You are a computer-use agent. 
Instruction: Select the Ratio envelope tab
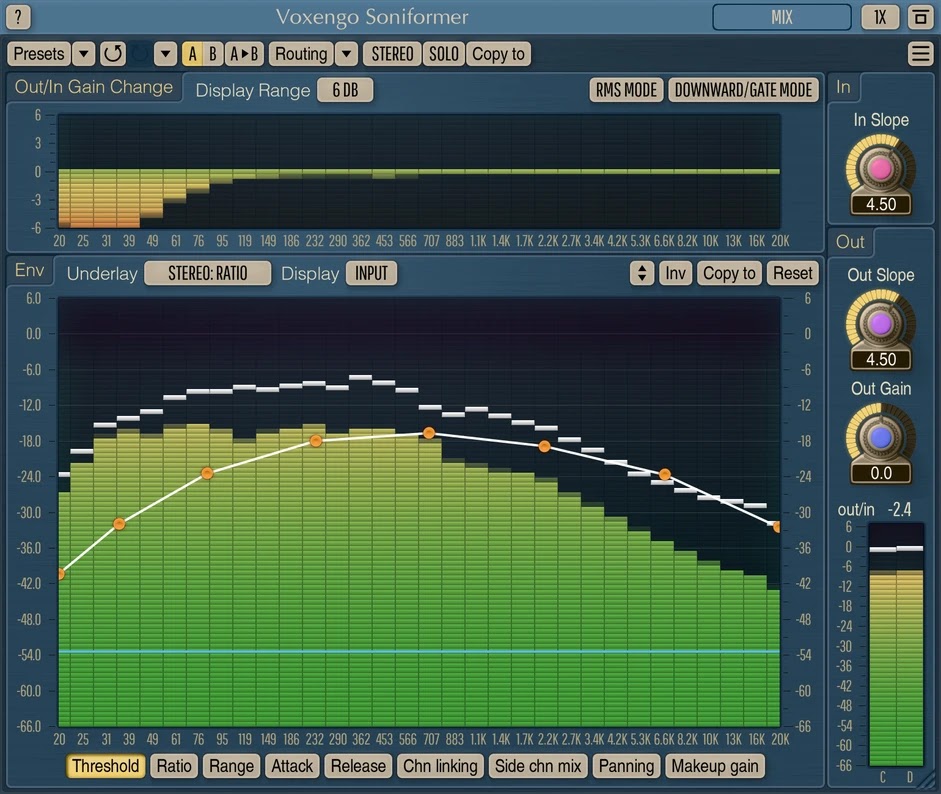click(174, 766)
